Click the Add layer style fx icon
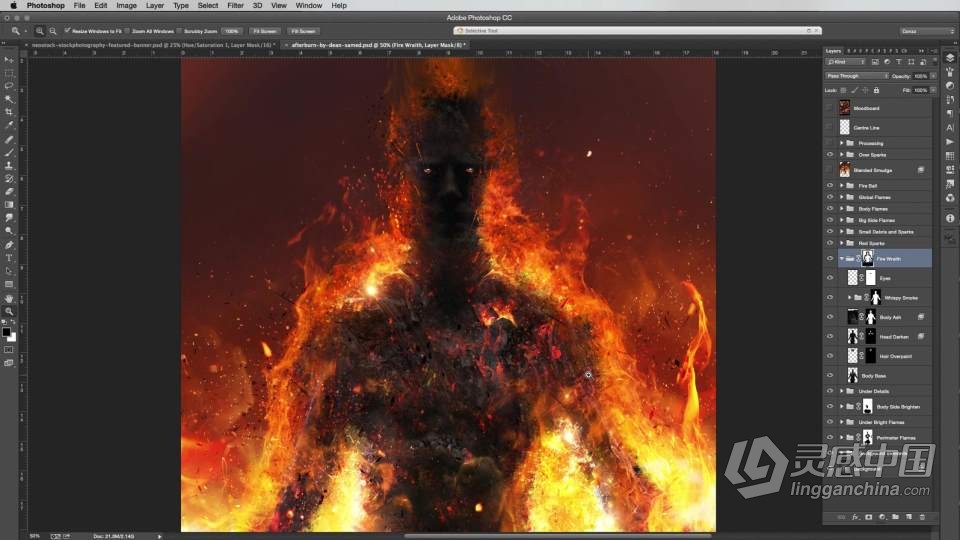Image resolution: width=960 pixels, height=540 pixels. tap(855, 517)
